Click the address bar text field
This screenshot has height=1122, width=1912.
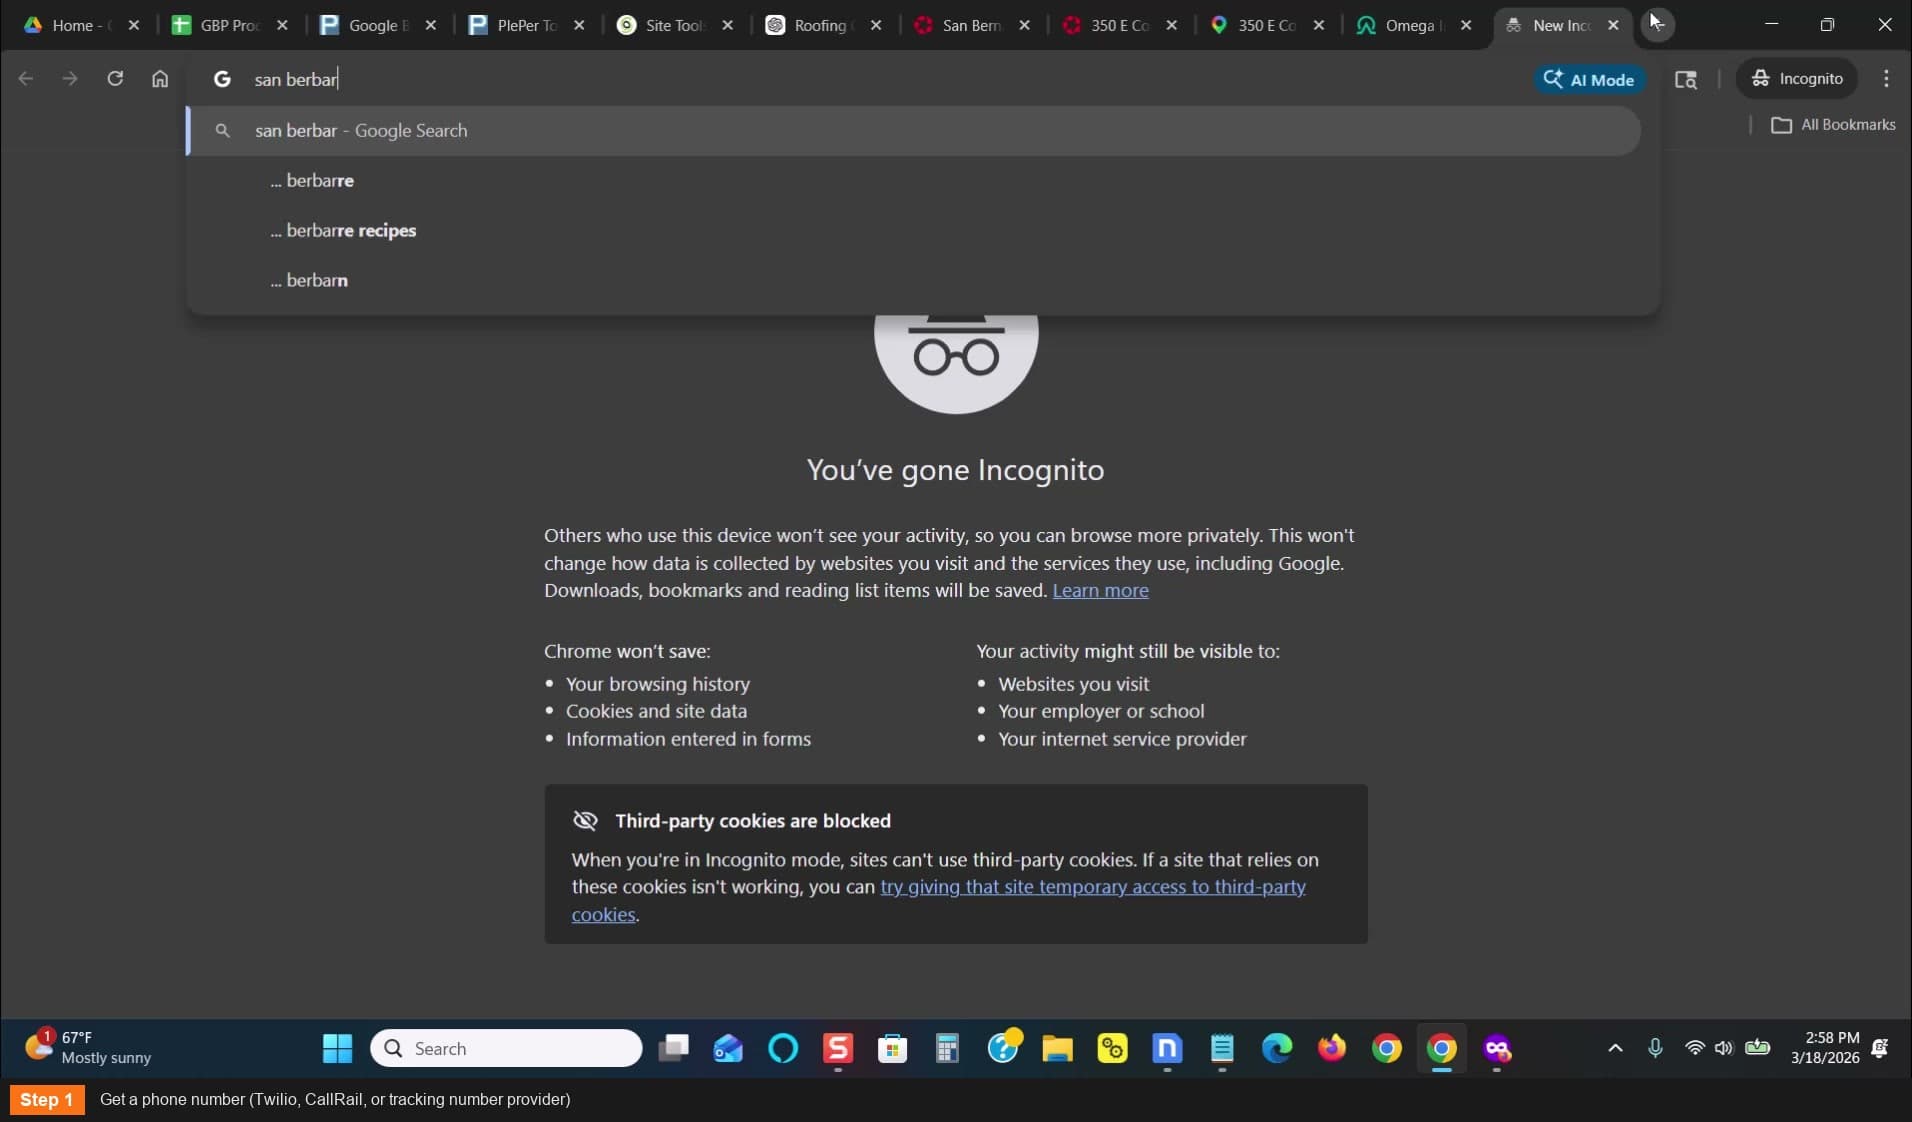tap(880, 79)
